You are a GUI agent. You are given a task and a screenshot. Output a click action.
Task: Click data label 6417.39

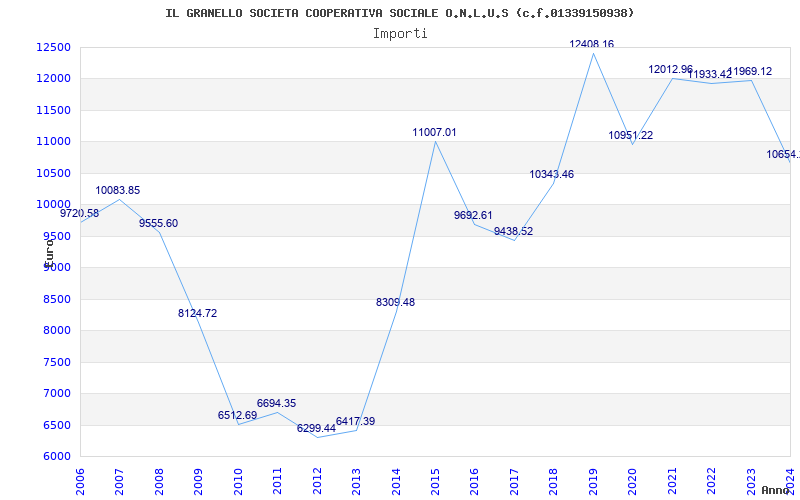pos(356,421)
